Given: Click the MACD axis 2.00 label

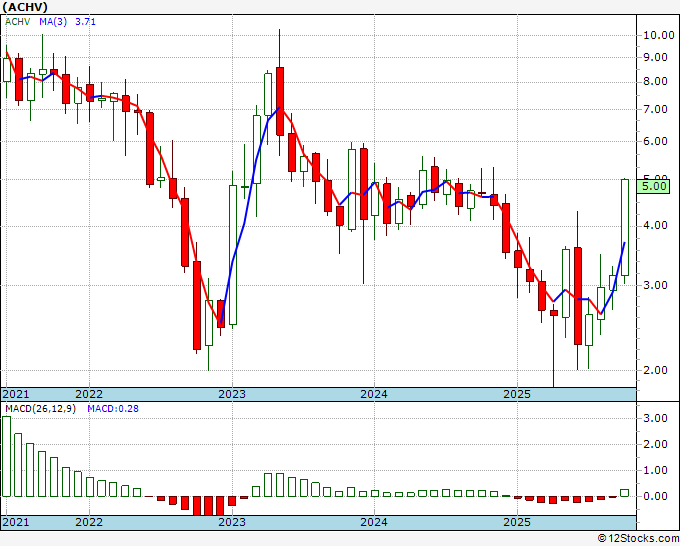Looking at the screenshot, I should tap(655, 445).
